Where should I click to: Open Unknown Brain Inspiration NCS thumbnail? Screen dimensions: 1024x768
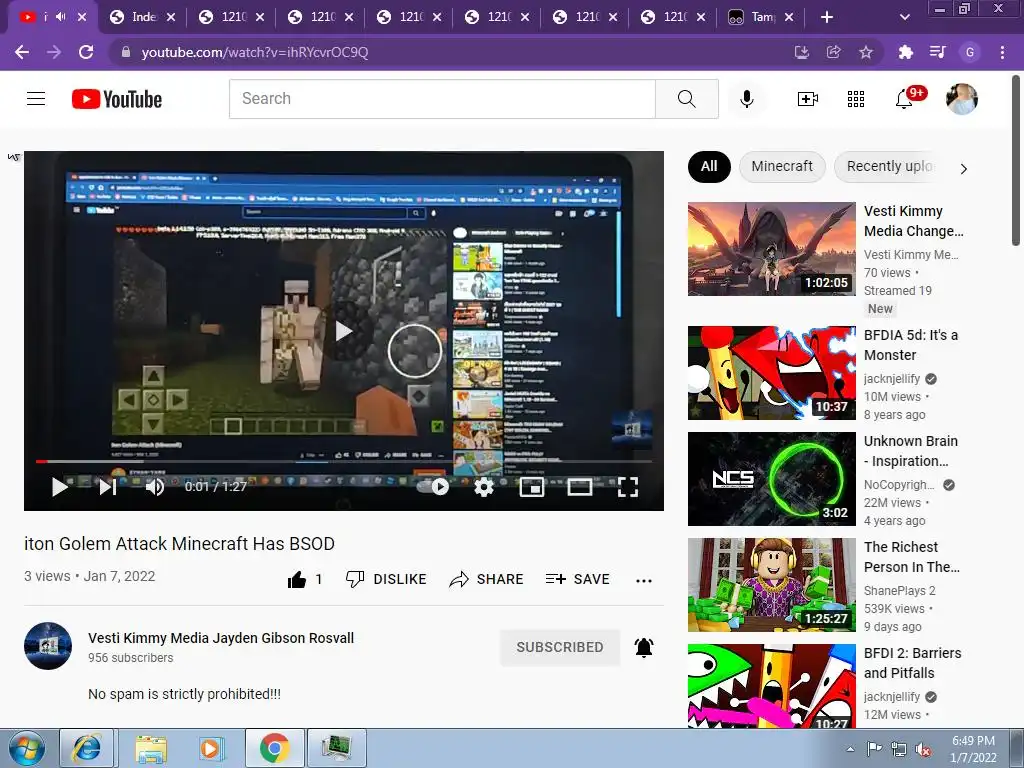pos(771,479)
